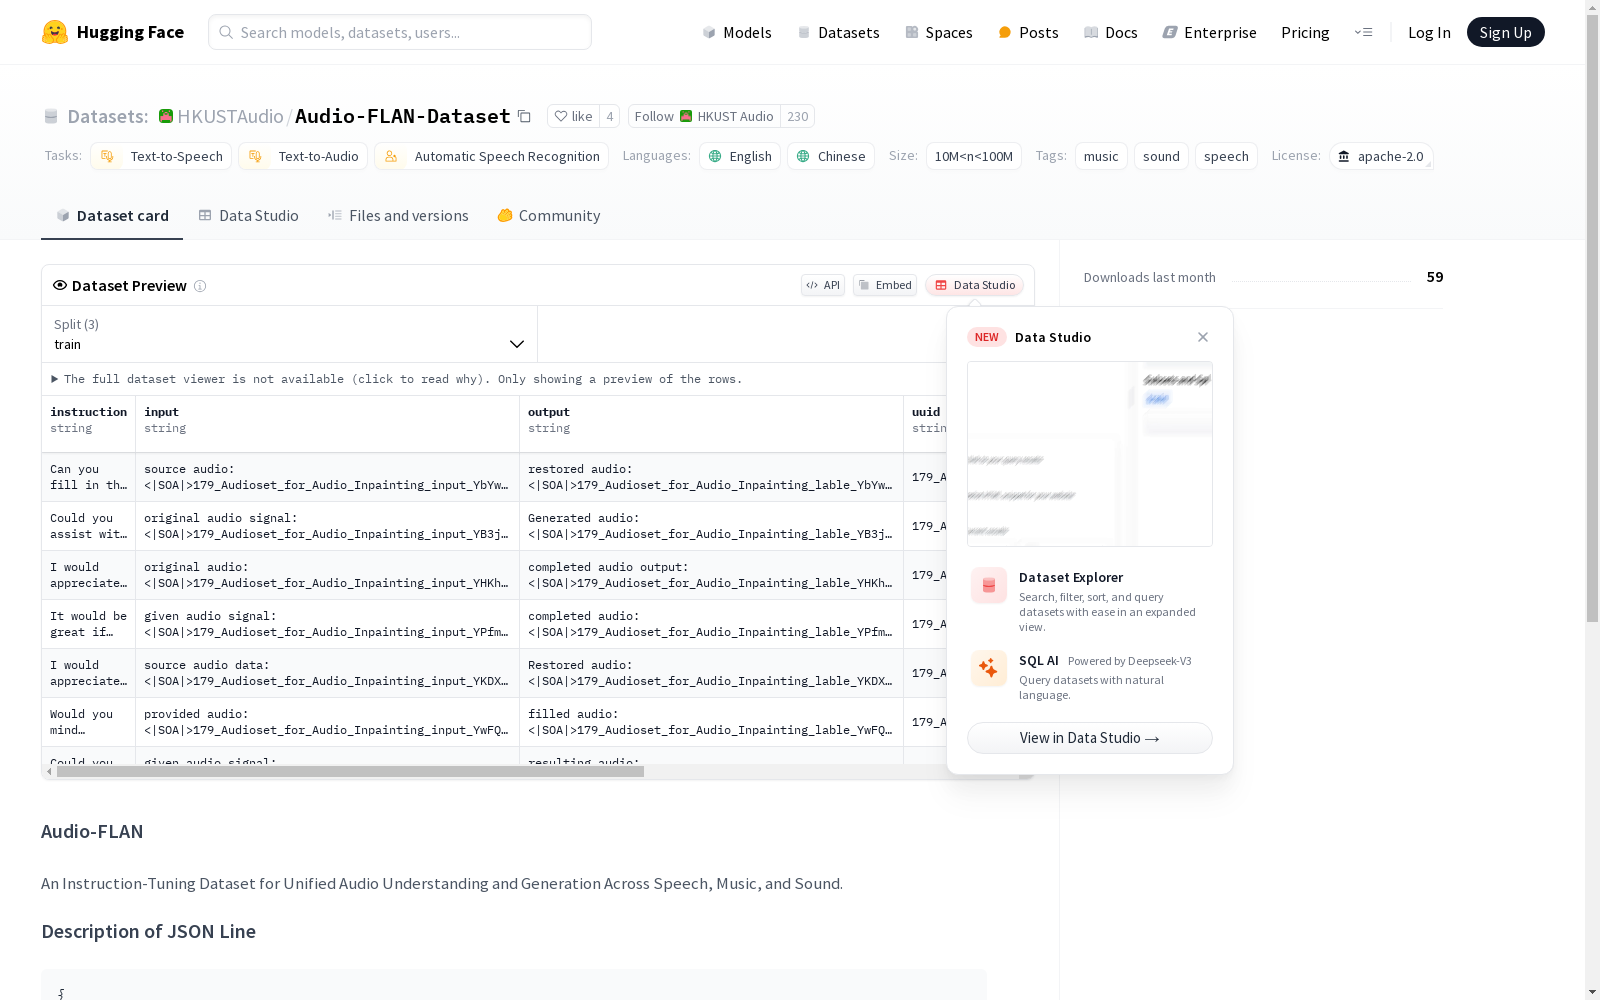The width and height of the screenshot is (1600, 1000).
Task: Copy dataset name with the copy icon
Action: pyautogui.click(x=524, y=116)
